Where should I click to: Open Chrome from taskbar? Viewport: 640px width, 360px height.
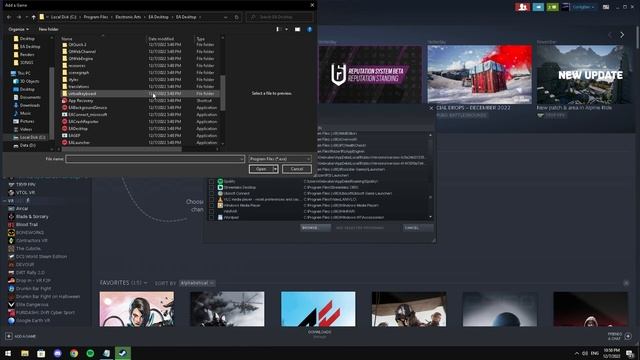click(x=74, y=353)
